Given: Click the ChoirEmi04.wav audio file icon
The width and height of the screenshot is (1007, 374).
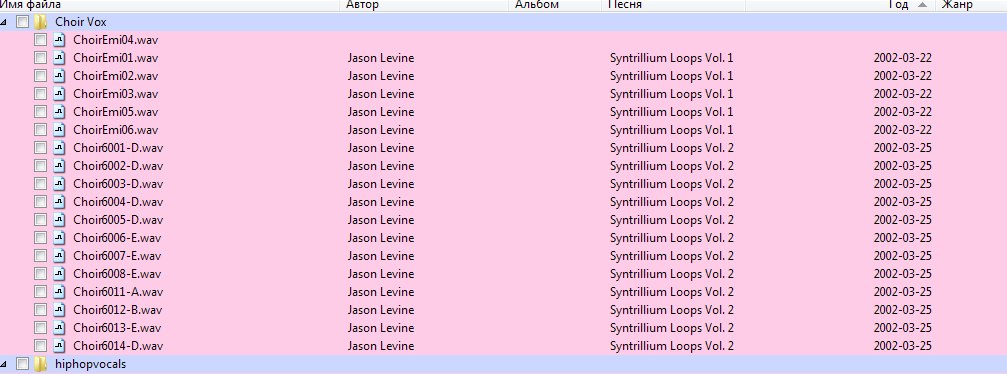Looking at the screenshot, I should coord(59,40).
